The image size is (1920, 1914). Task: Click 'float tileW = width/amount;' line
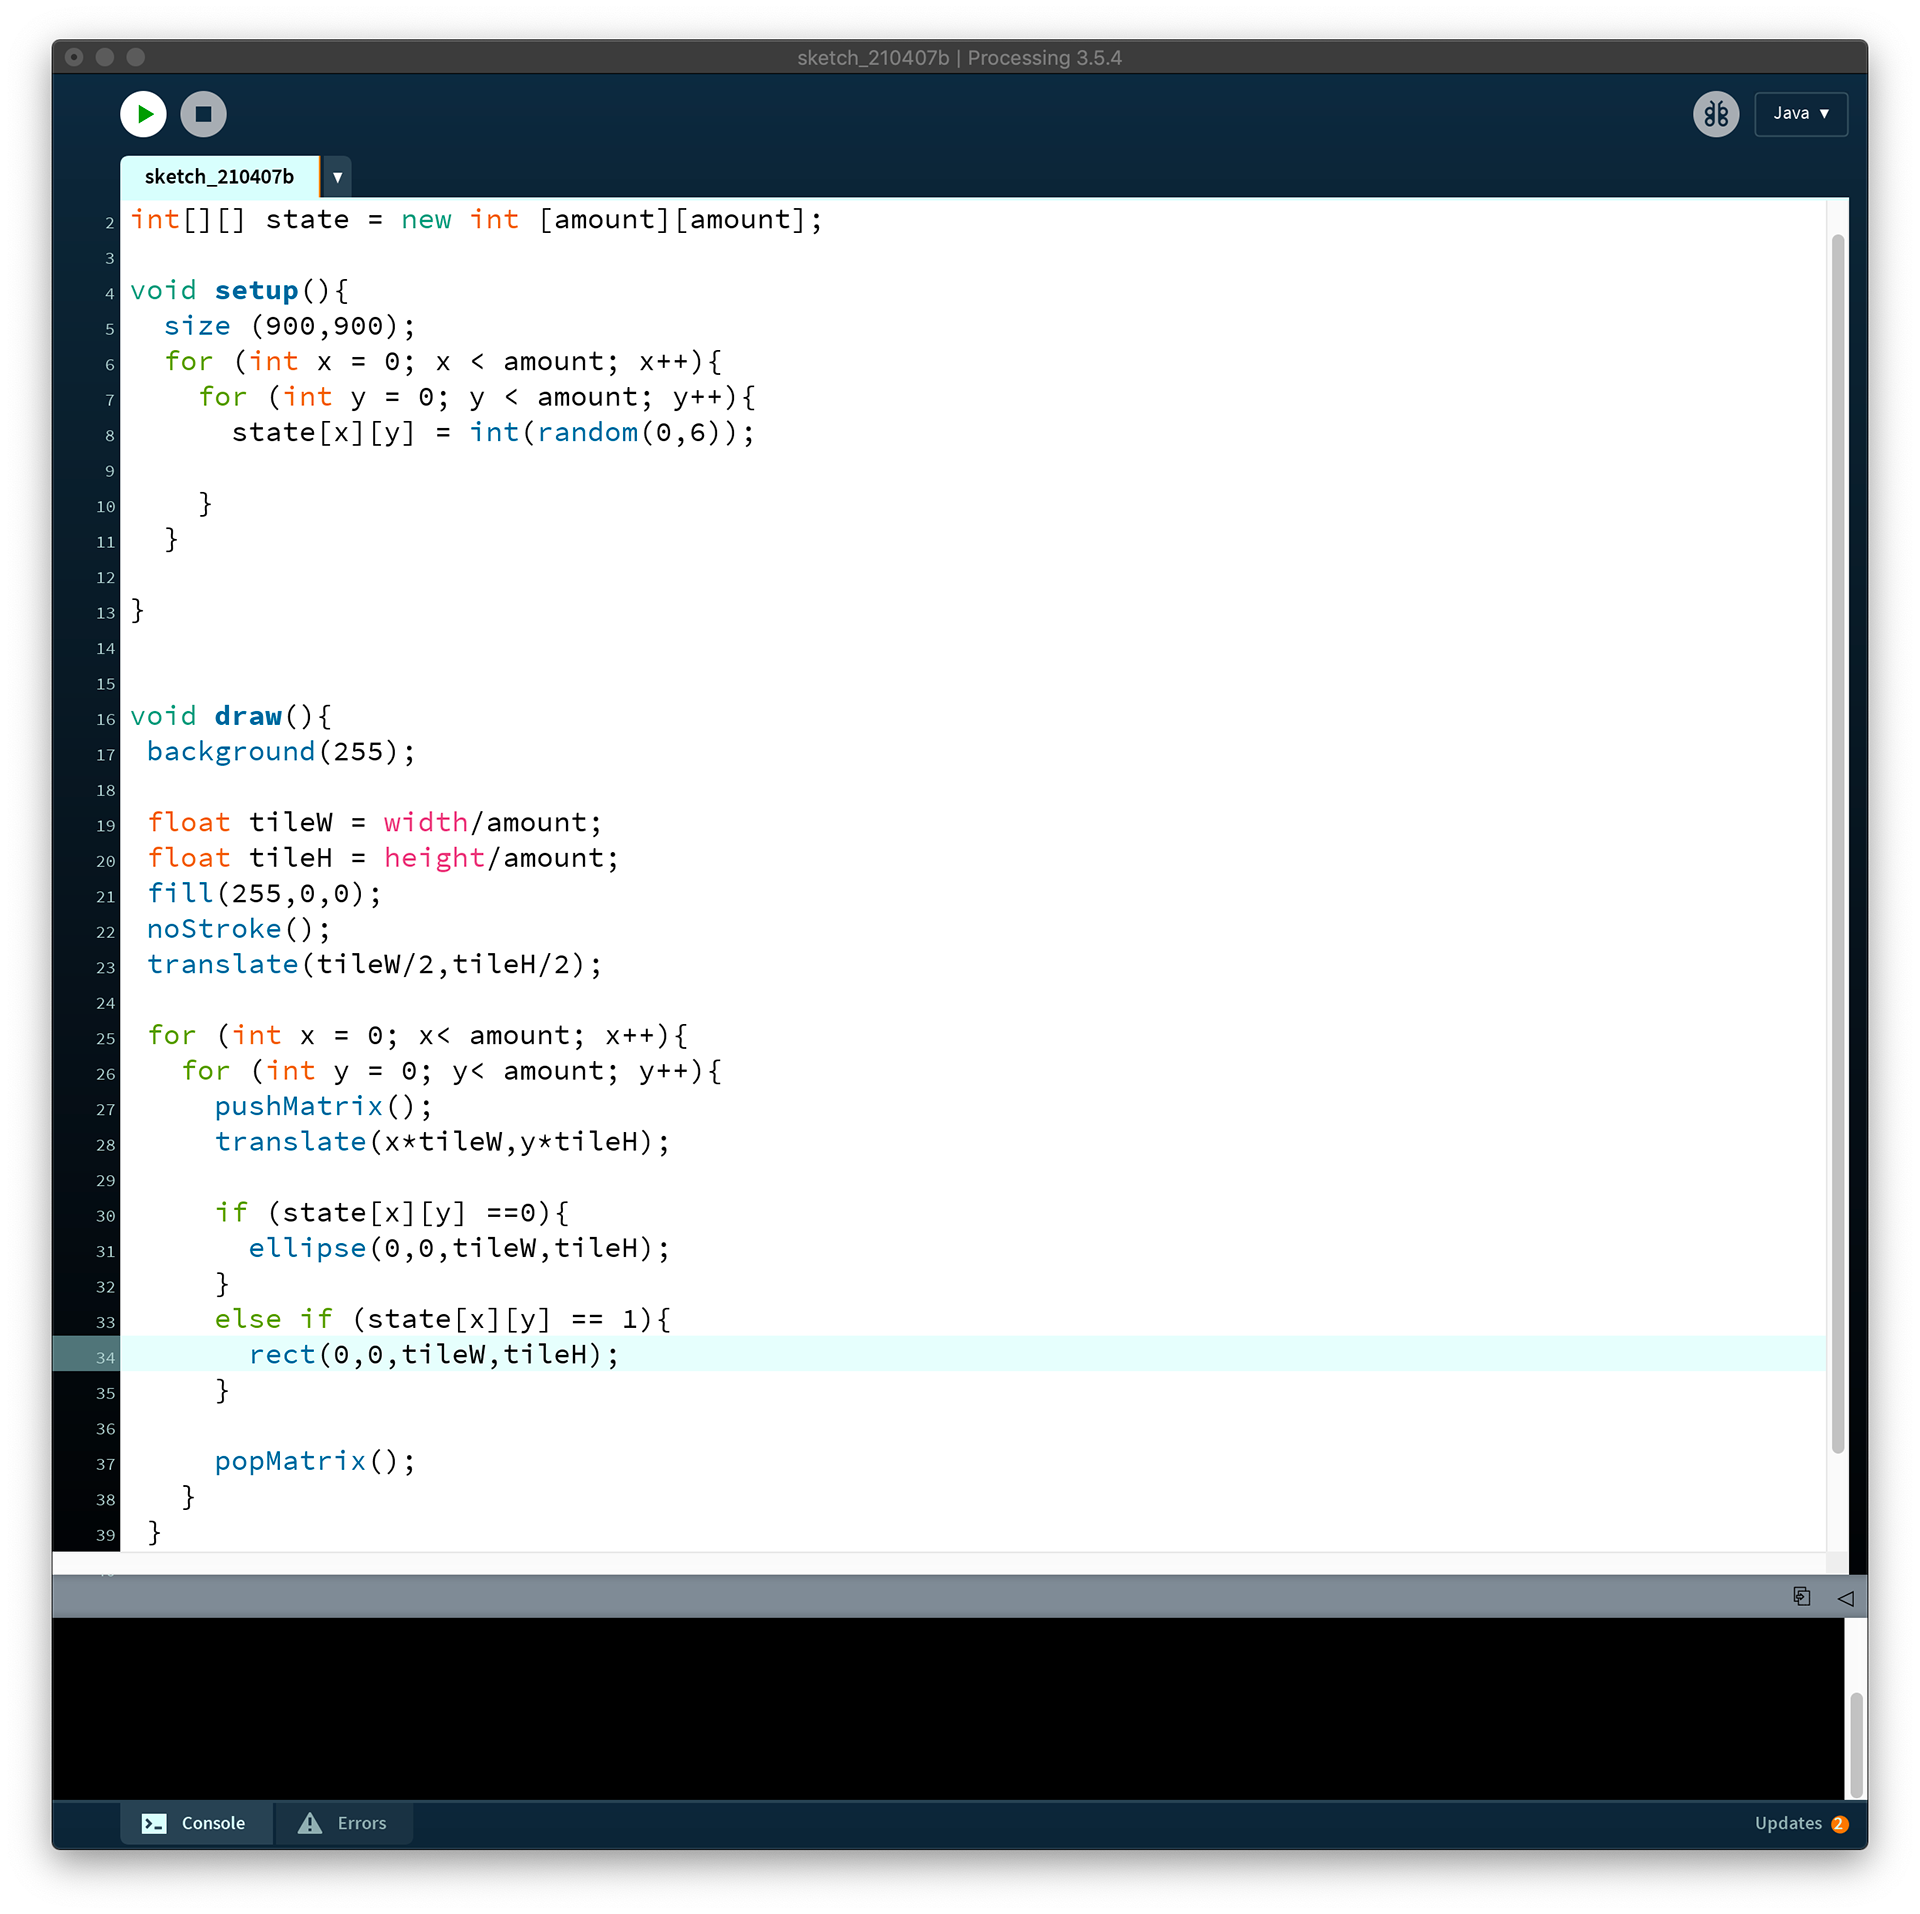pyautogui.click(x=375, y=822)
